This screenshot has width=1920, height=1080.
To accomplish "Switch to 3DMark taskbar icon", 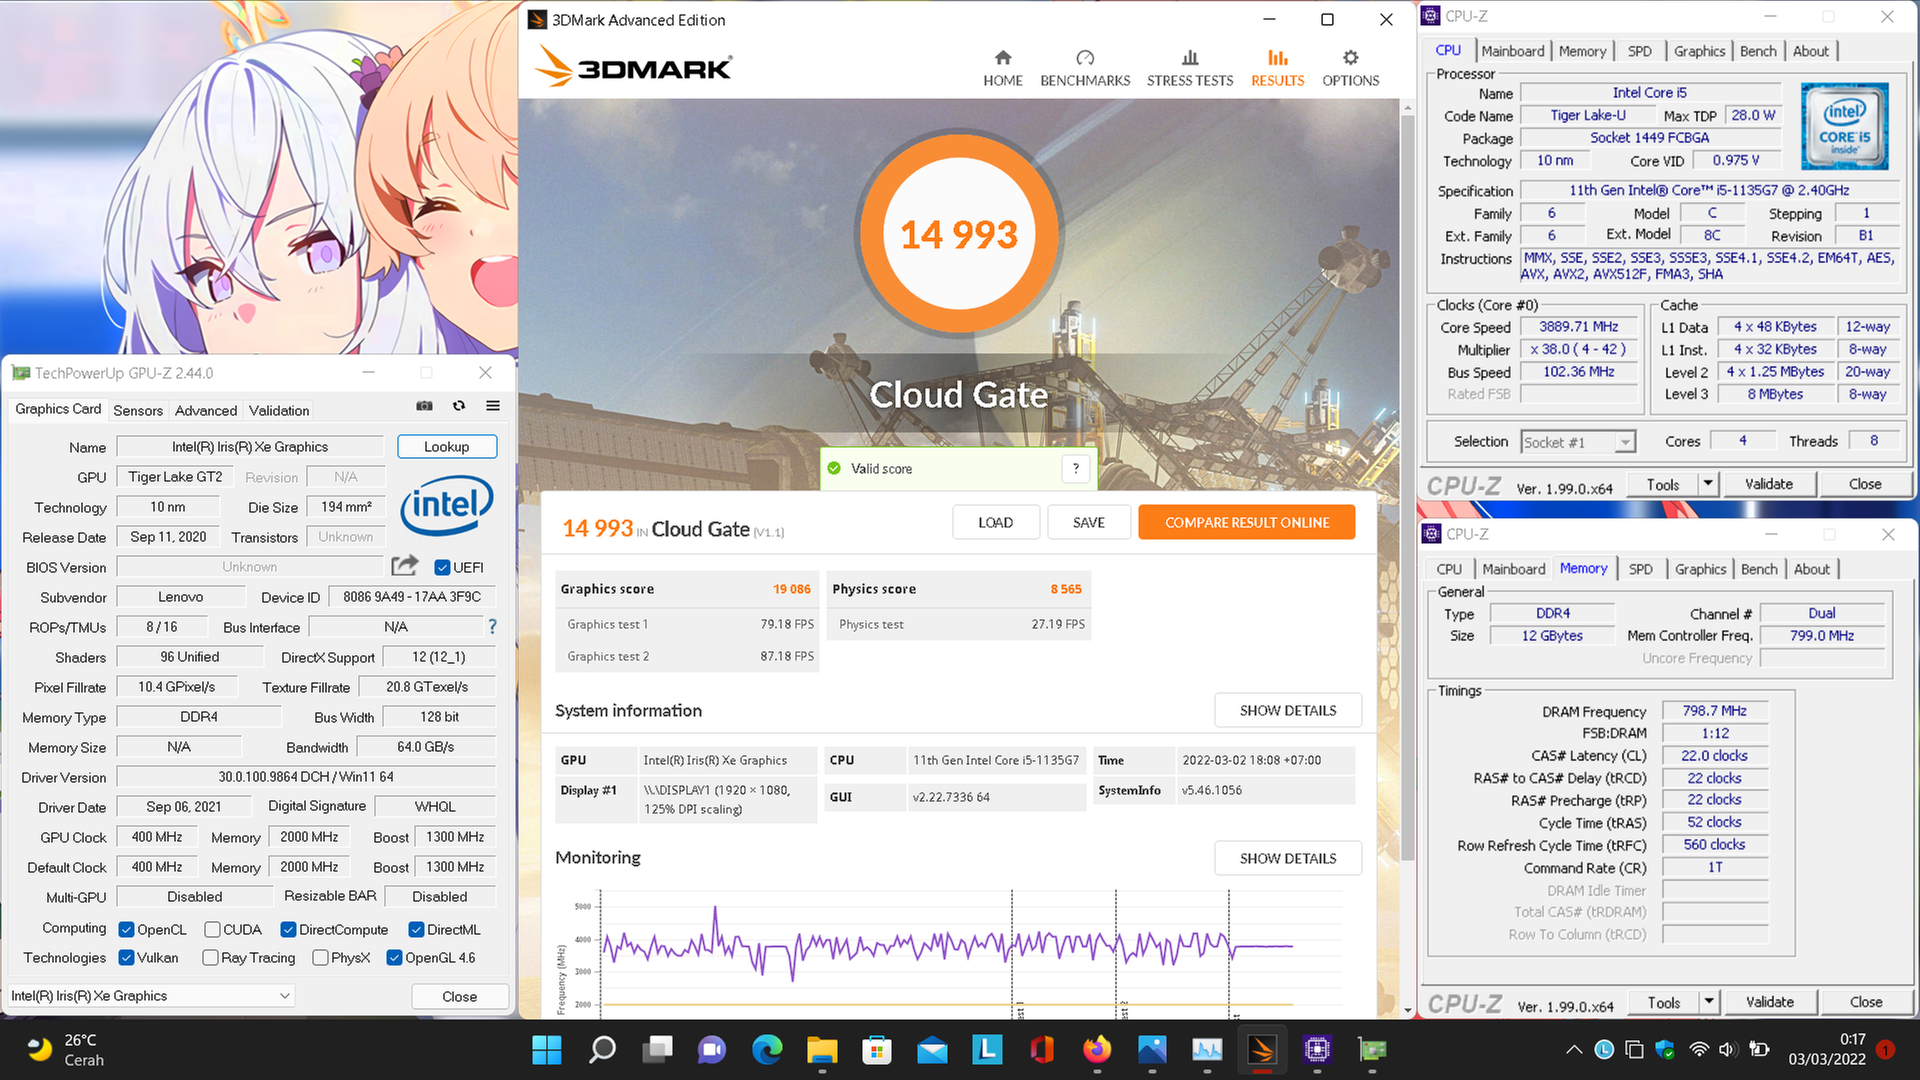I will (x=1262, y=1049).
